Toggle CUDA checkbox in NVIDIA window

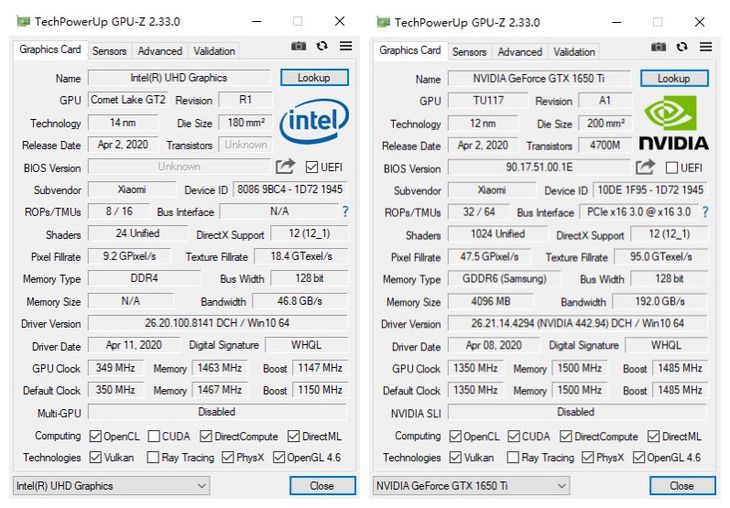pos(514,436)
